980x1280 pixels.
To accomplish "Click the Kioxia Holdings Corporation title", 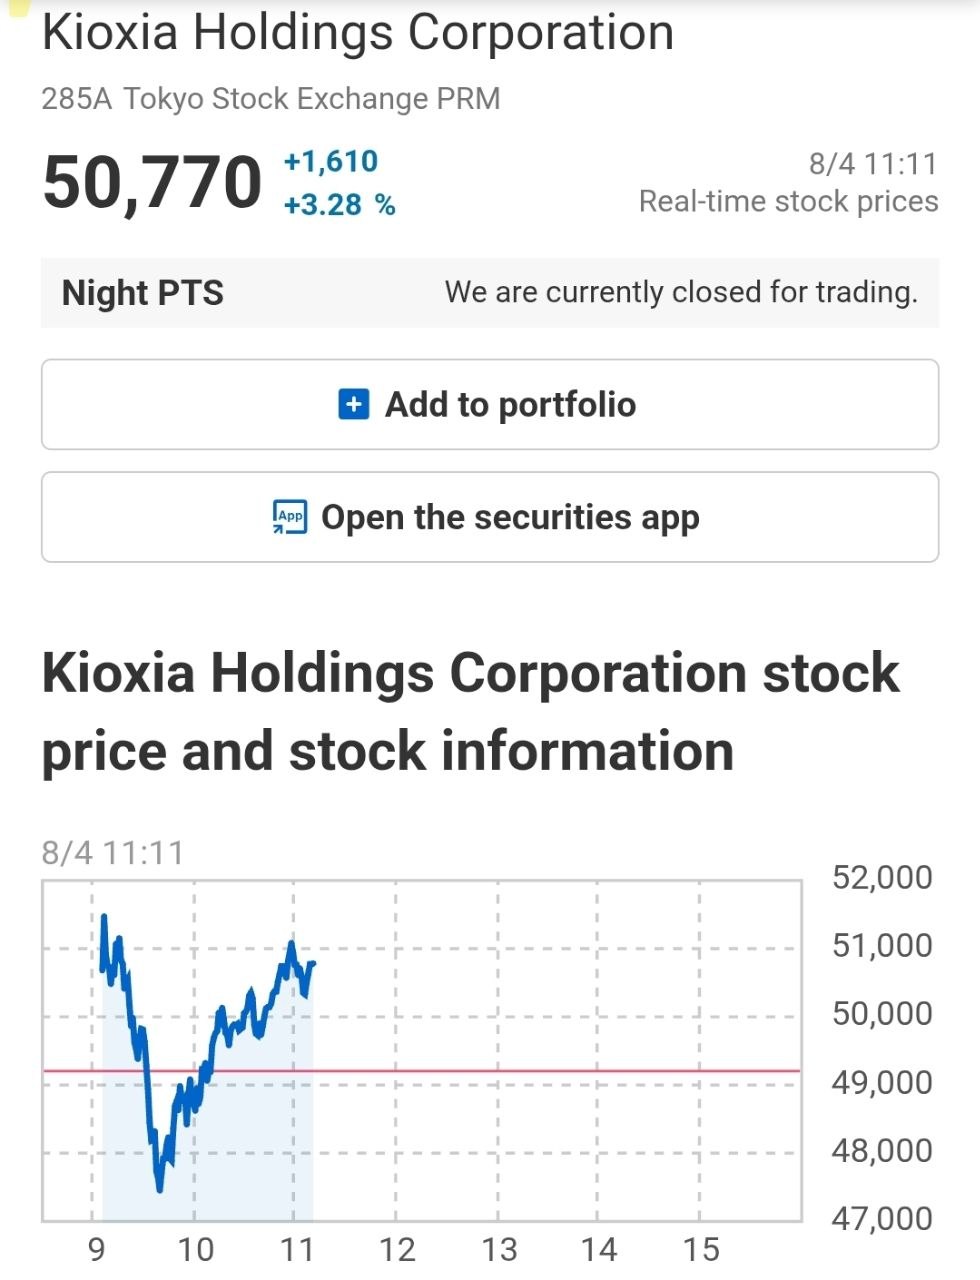I will (358, 32).
